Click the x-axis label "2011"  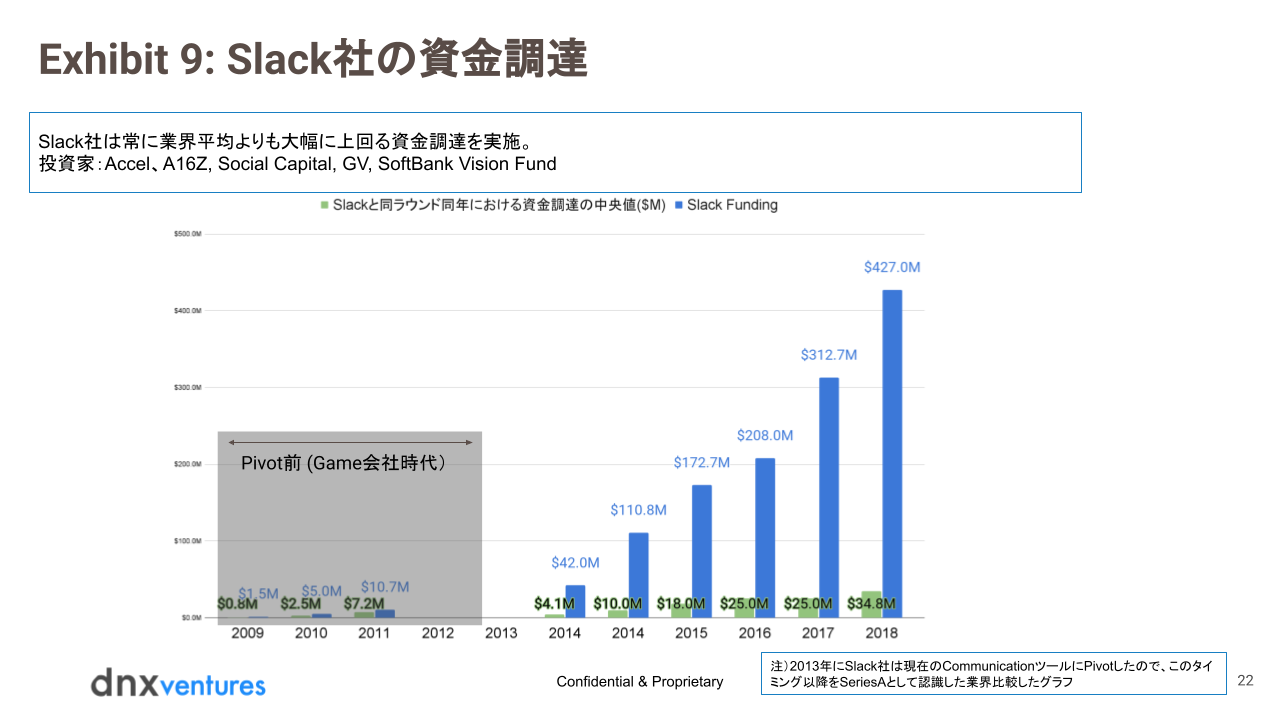374,633
